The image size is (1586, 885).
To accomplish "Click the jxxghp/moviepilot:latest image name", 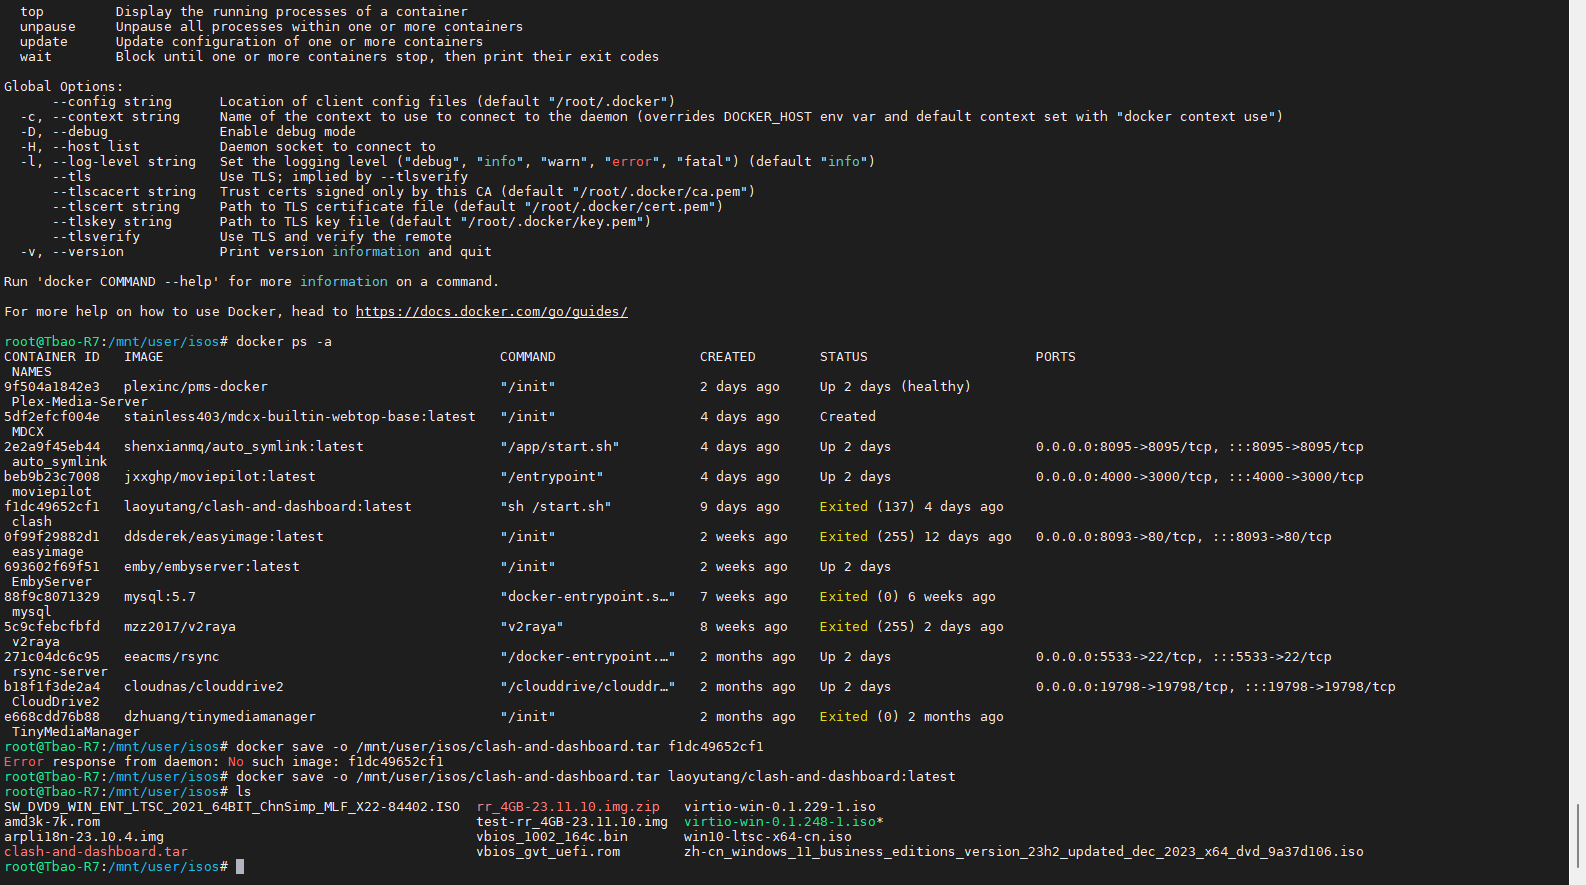I will 219,477.
